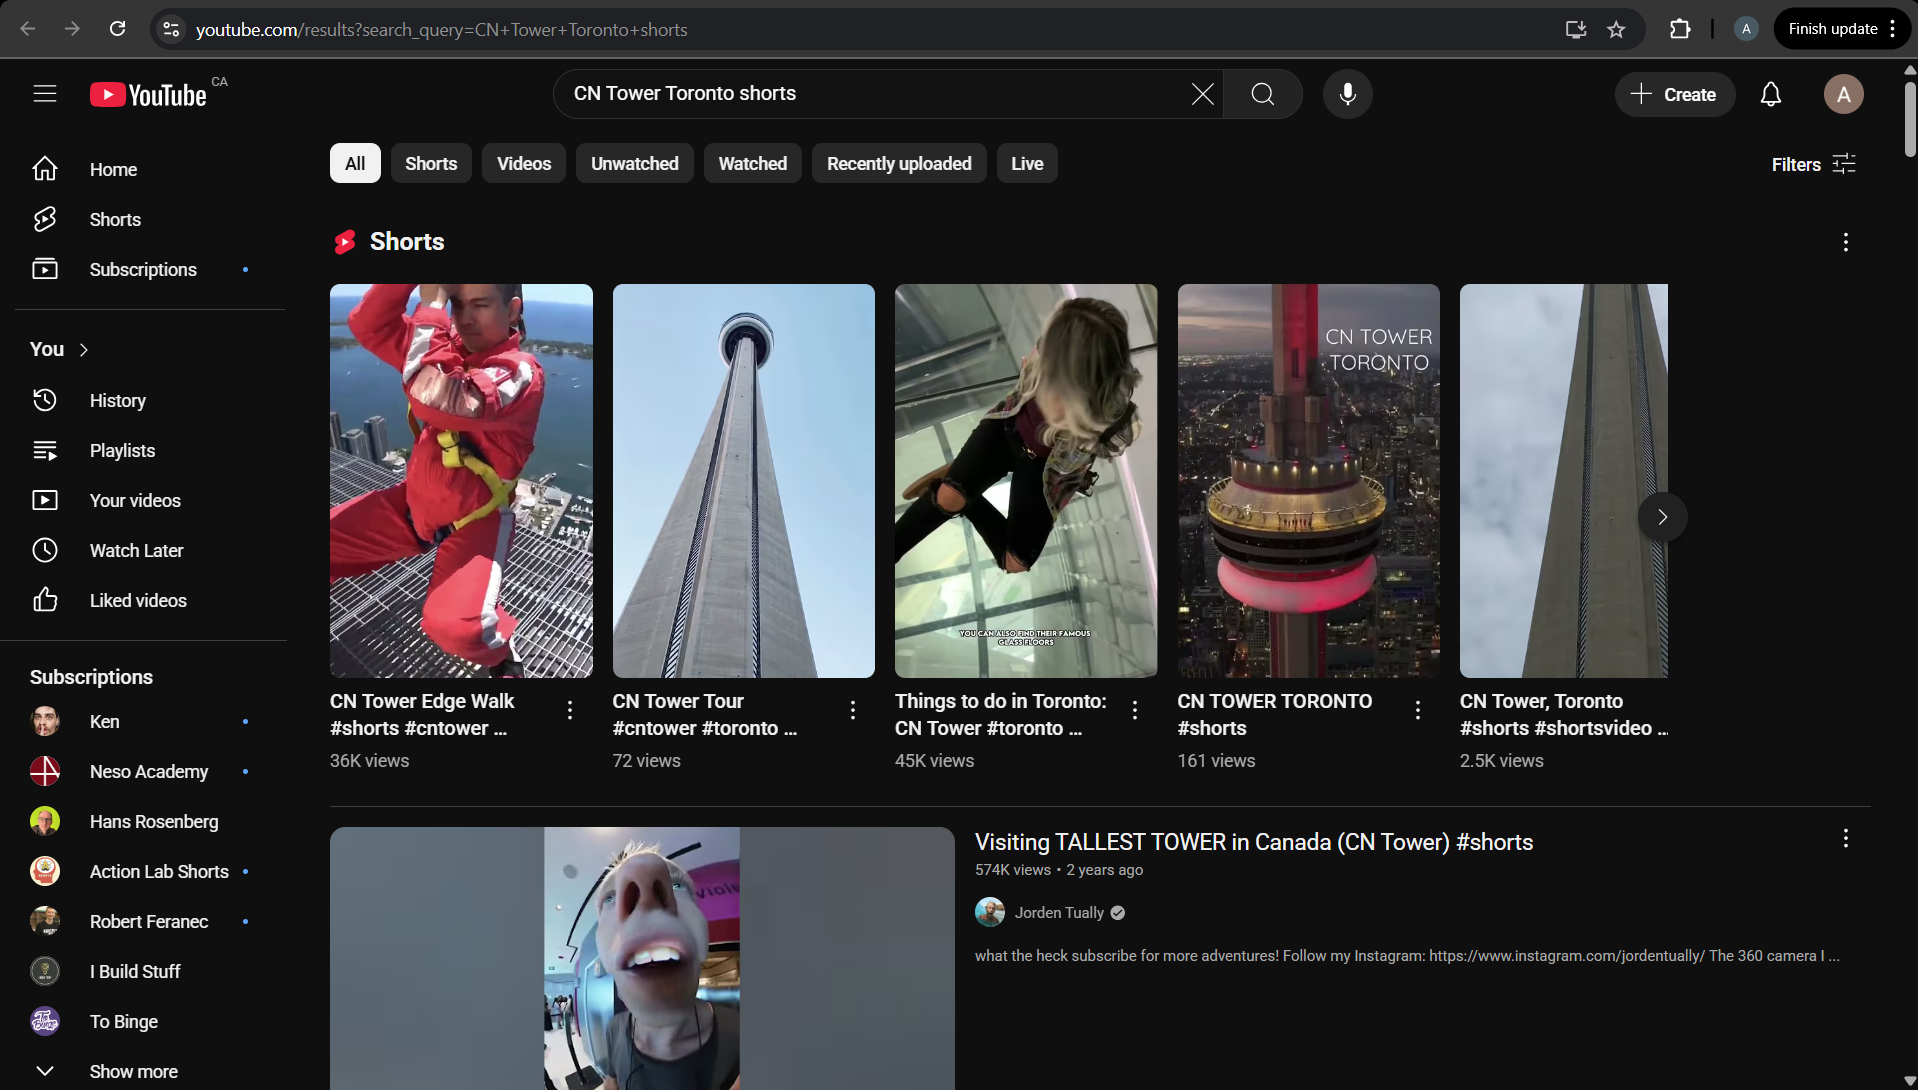Screen dimensions: 1918x1090
Task: Play the CN Tower Tour short
Action: tap(743, 481)
